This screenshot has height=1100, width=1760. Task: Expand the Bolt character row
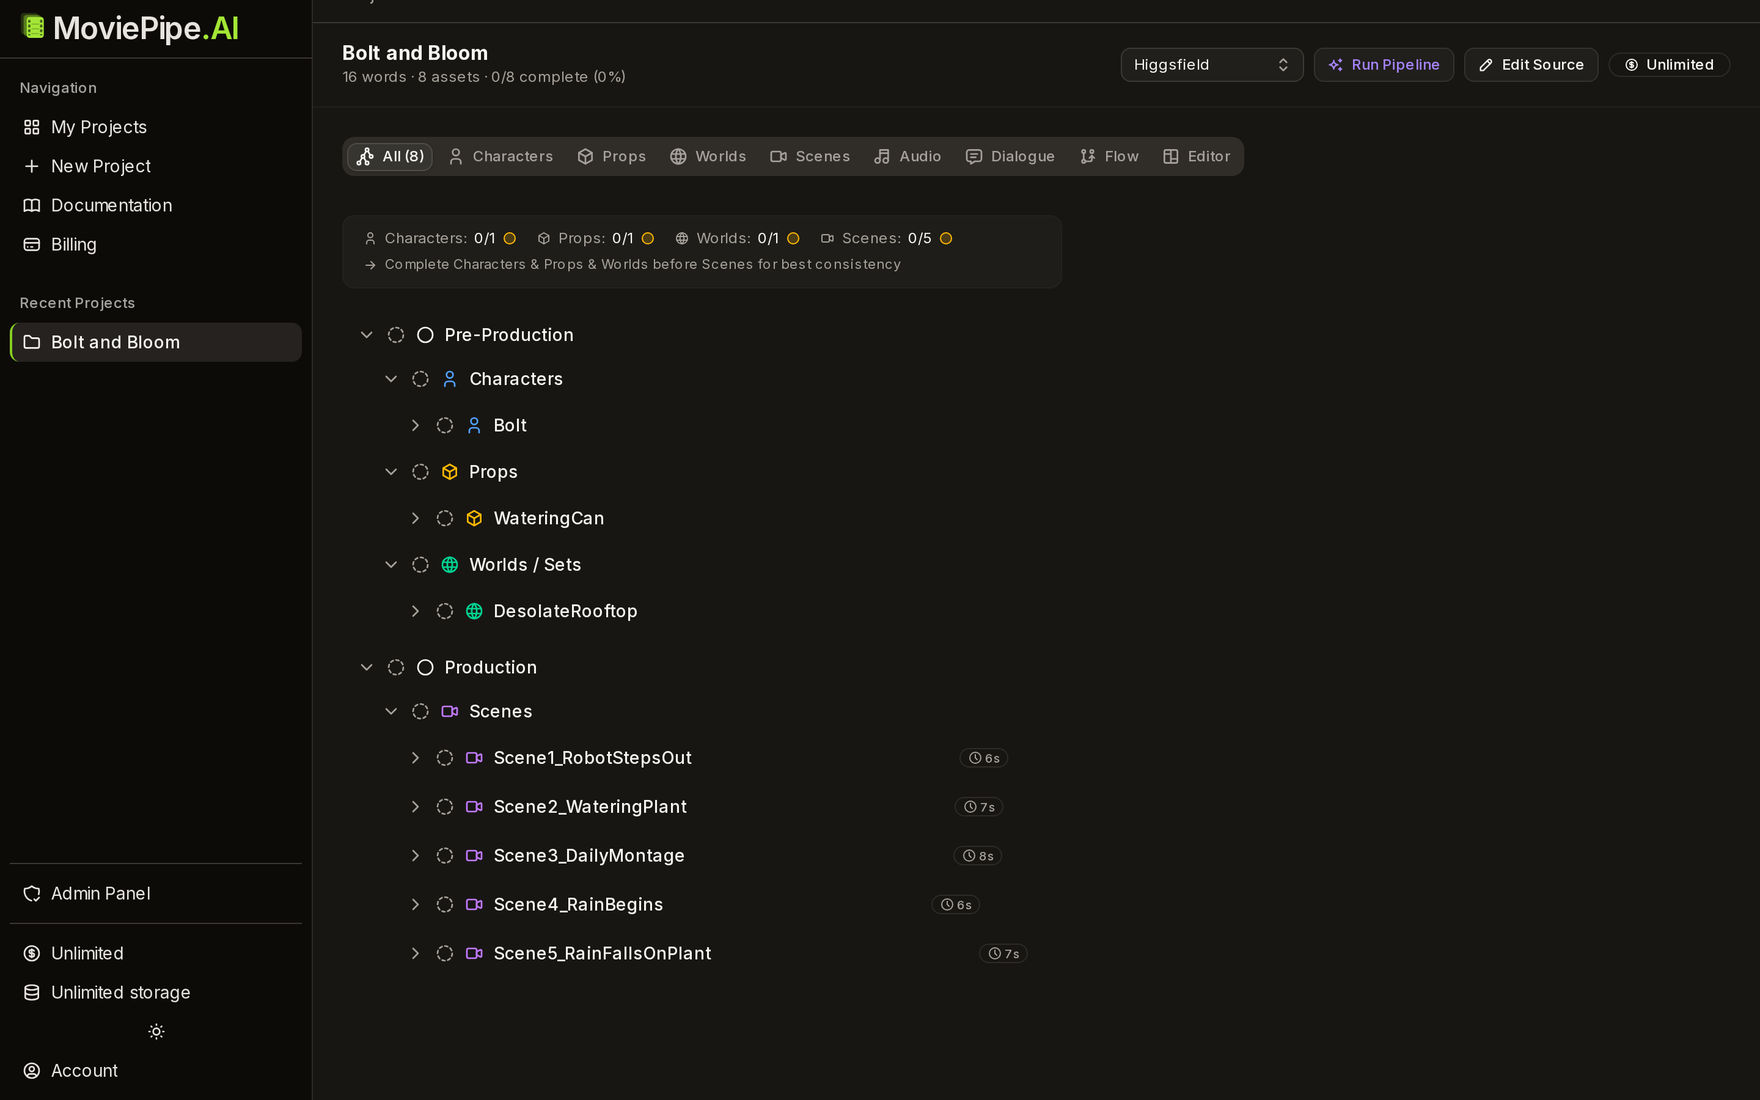pyautogui.click(x=415, y=425)
